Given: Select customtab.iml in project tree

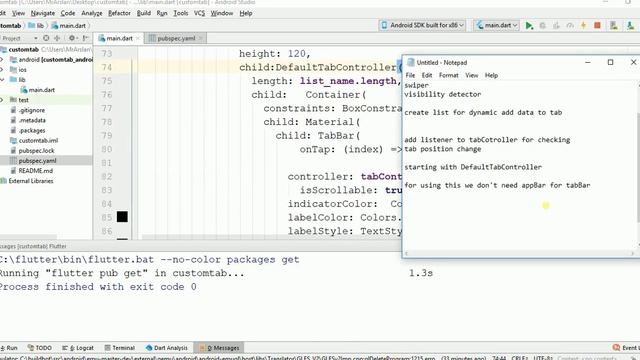Looking at the screenshot, I should [x=34, y=140].
